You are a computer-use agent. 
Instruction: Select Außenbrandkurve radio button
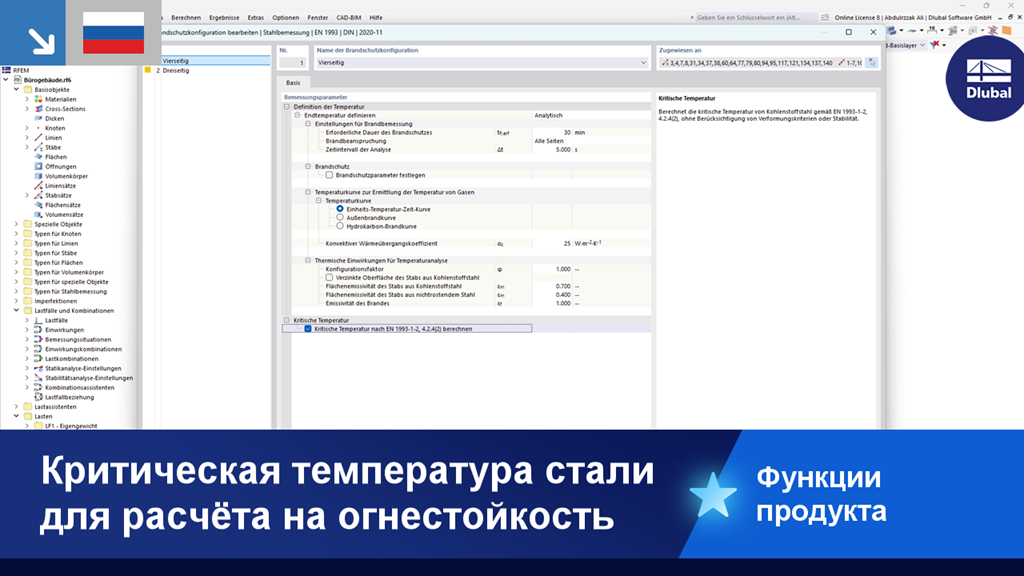pos(340,217)
